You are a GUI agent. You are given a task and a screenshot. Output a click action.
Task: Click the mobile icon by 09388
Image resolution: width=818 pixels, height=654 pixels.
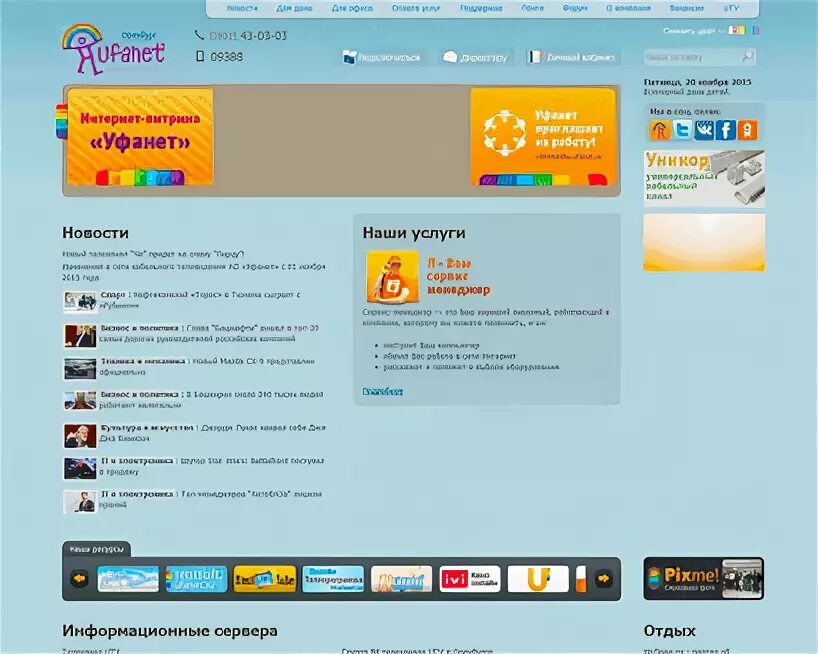click(x=200, y=56)
